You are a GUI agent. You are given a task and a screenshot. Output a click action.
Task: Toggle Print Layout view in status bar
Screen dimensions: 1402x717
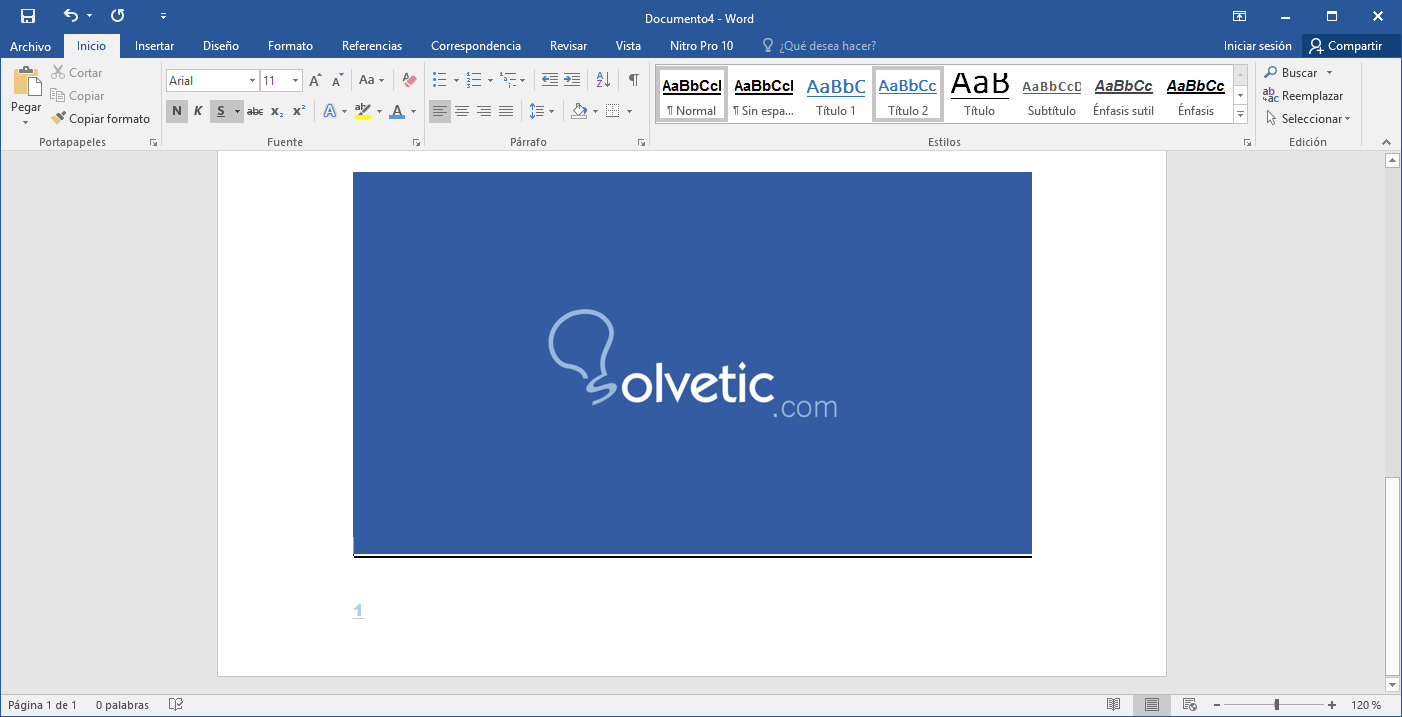tap(1152, 705)
